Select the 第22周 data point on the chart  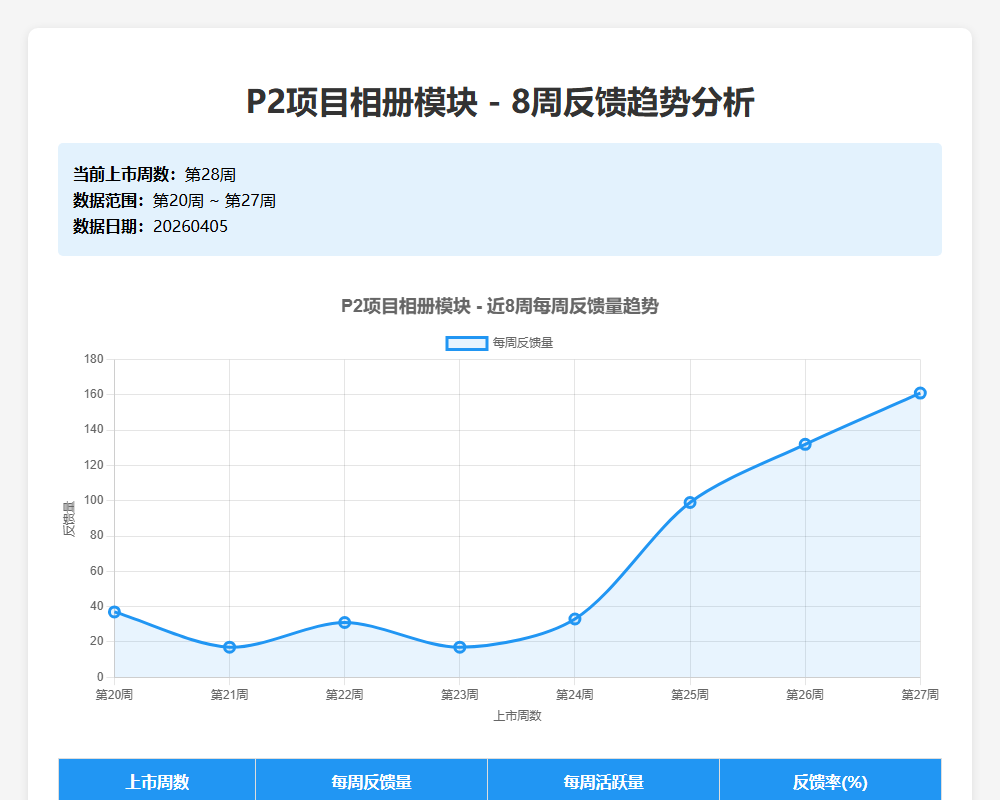click(344, 622)
